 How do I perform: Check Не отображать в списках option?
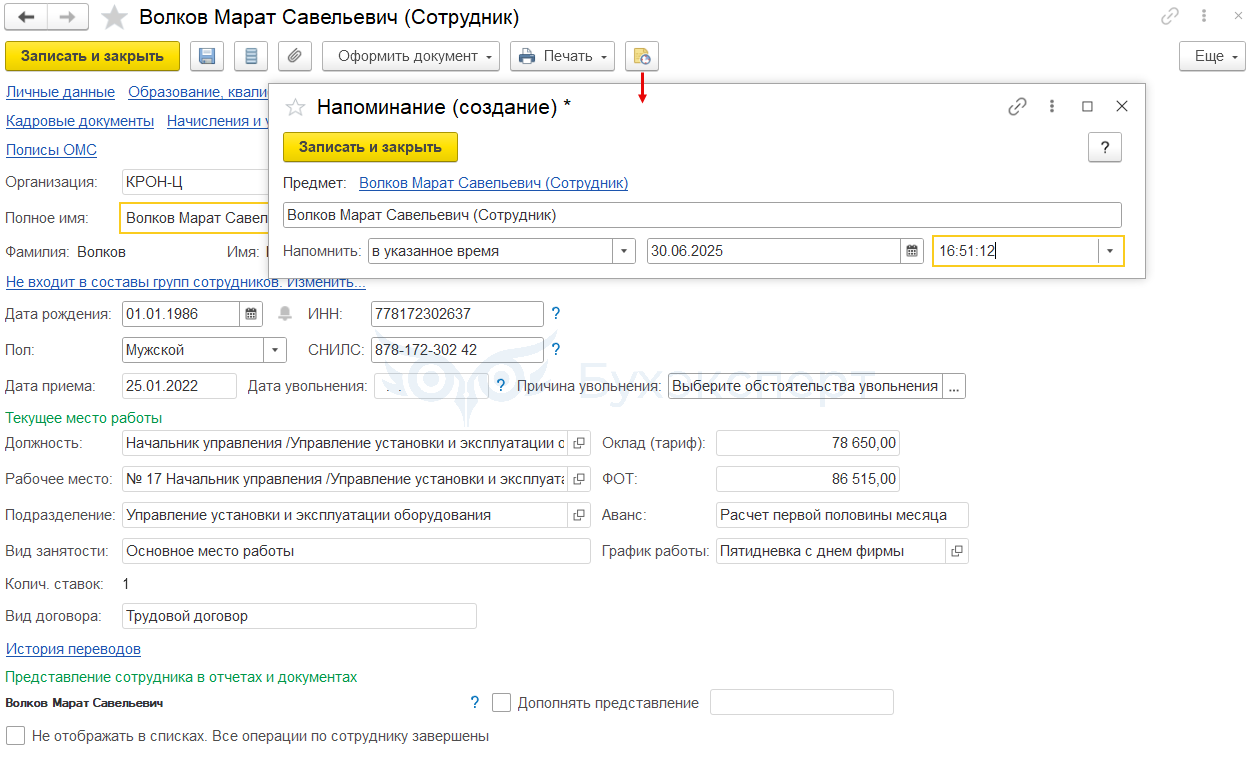click(16, 736)
